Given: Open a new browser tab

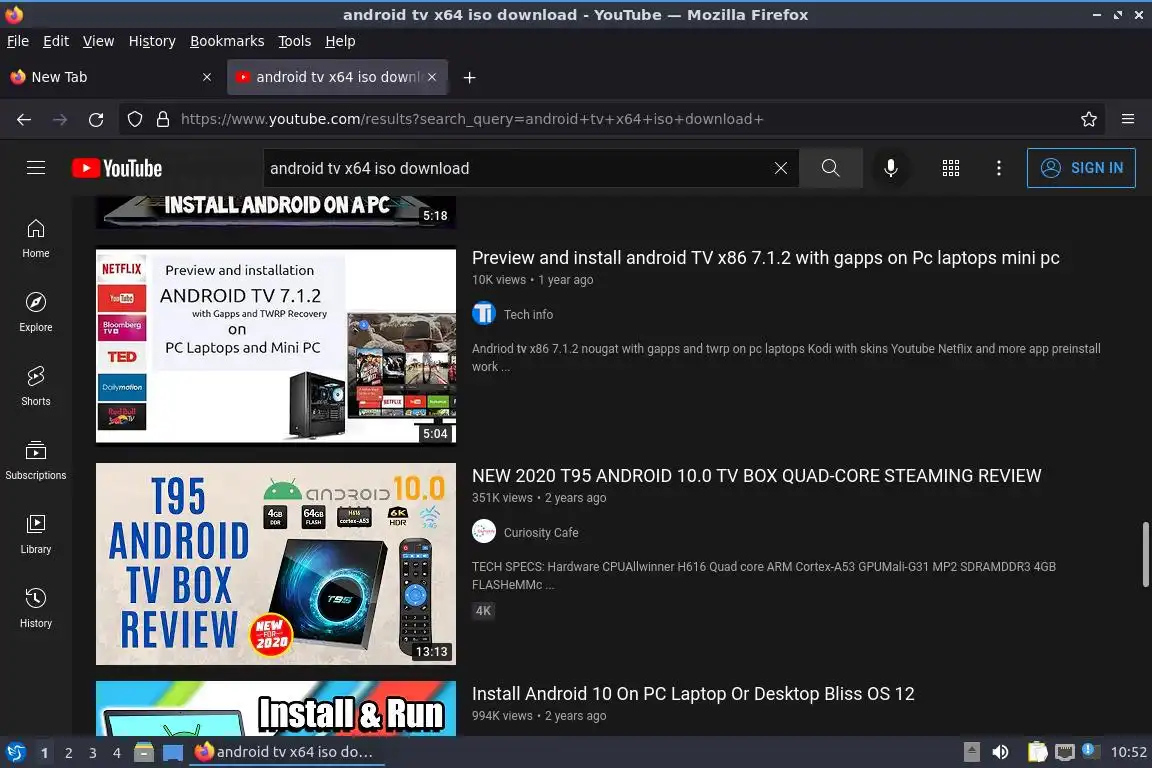Looking at the screenshot, I should 469,77.
